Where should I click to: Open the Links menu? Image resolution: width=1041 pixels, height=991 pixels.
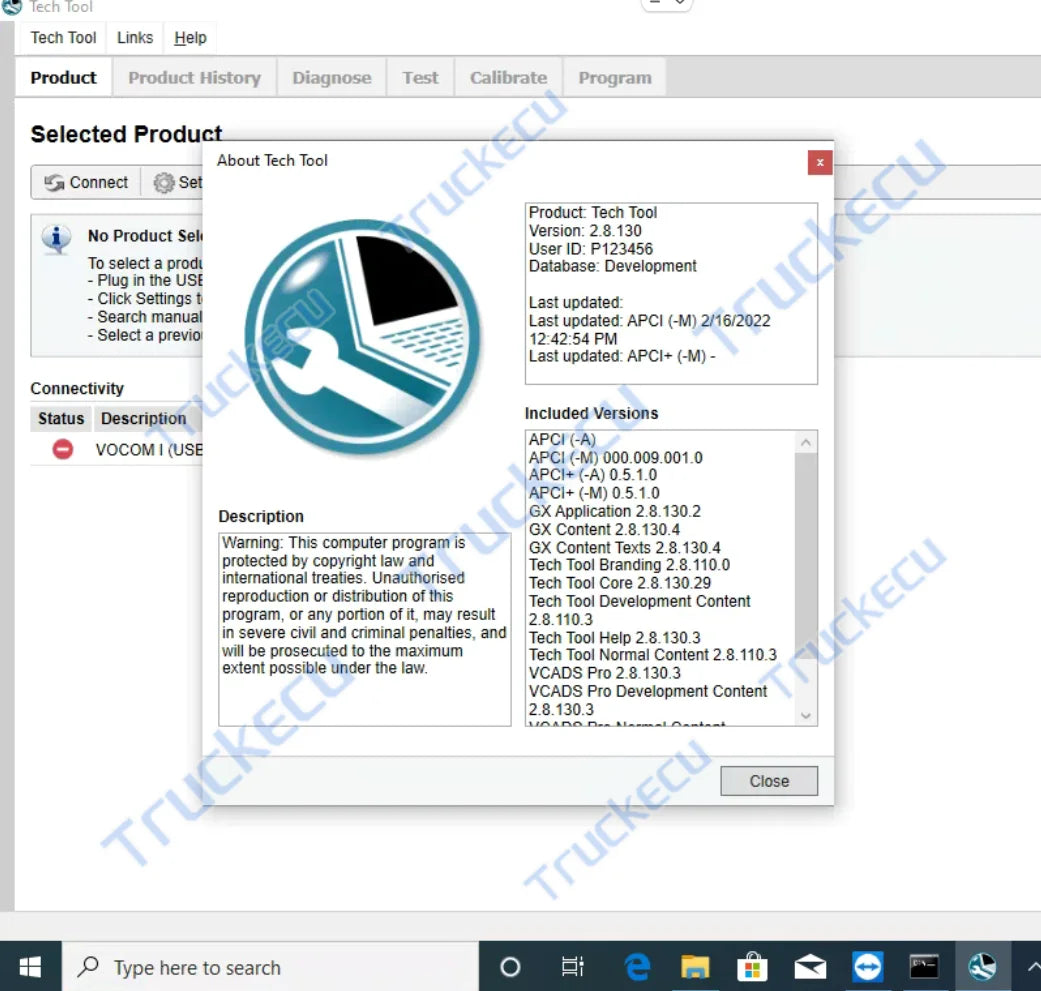[134, 38]
